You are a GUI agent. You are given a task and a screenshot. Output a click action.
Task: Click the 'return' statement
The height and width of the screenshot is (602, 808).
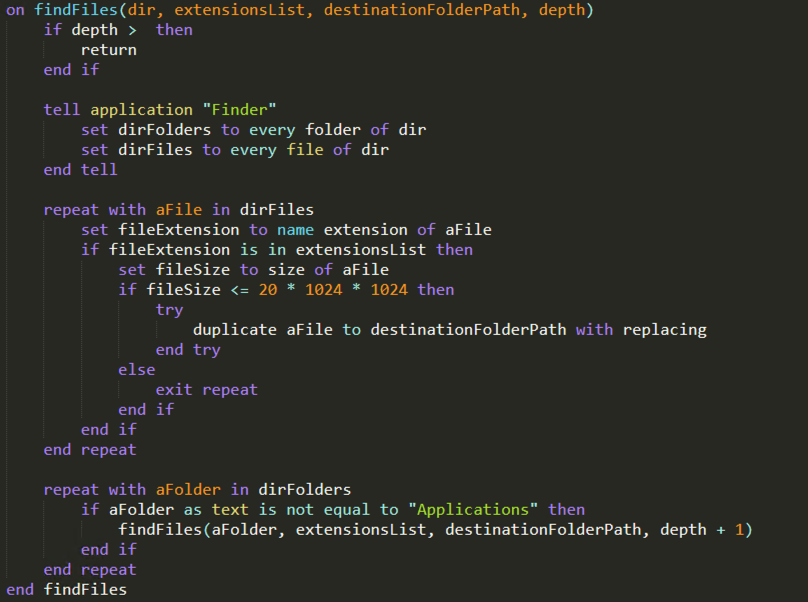click(109, 50)
